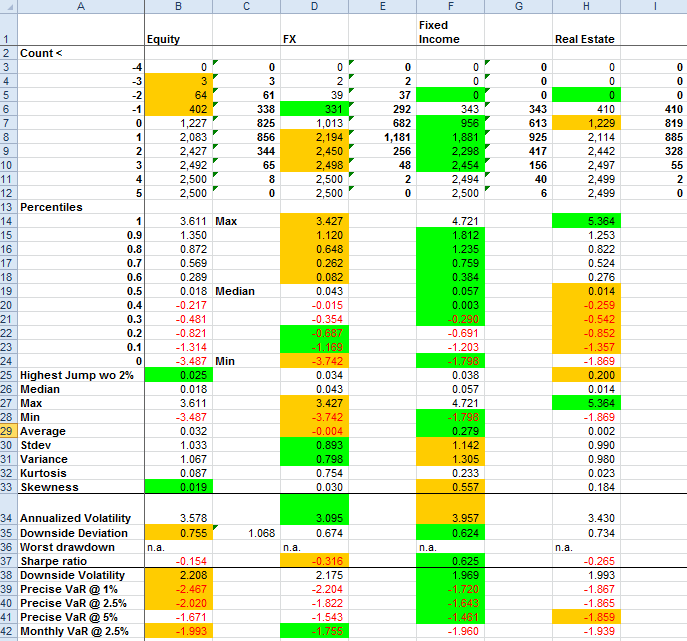Select the Monthly VaR @ 2.5% label

[x=80, y=631]
